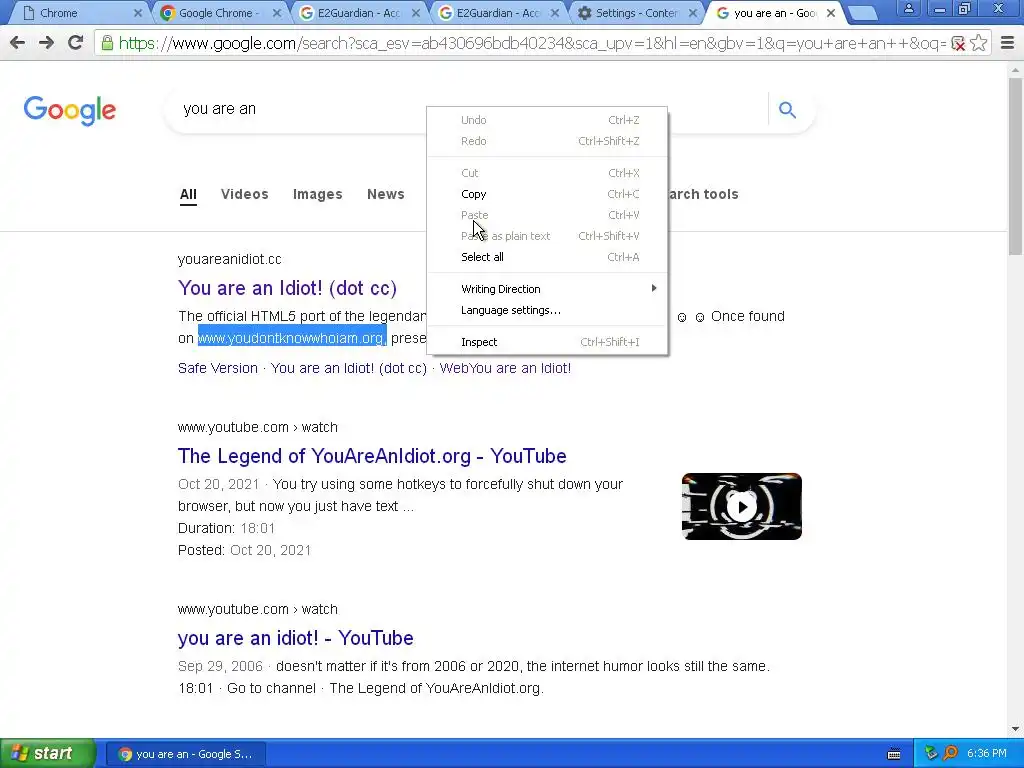
Task: Close the 'Chrome' tab
Action: [x=138, y=13]
